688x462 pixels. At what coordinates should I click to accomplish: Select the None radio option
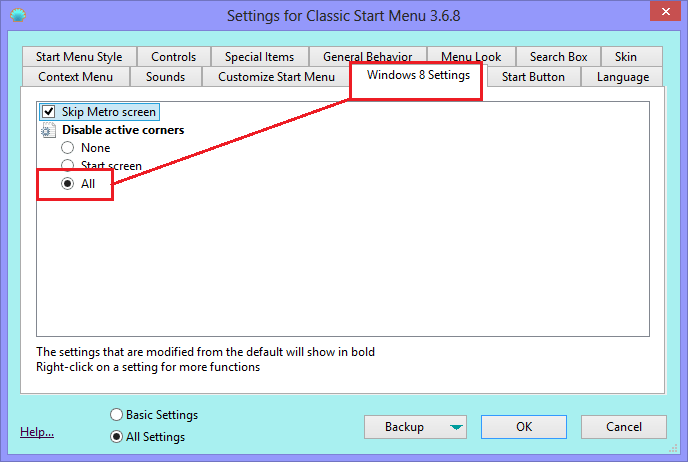[x=68, y=148]
